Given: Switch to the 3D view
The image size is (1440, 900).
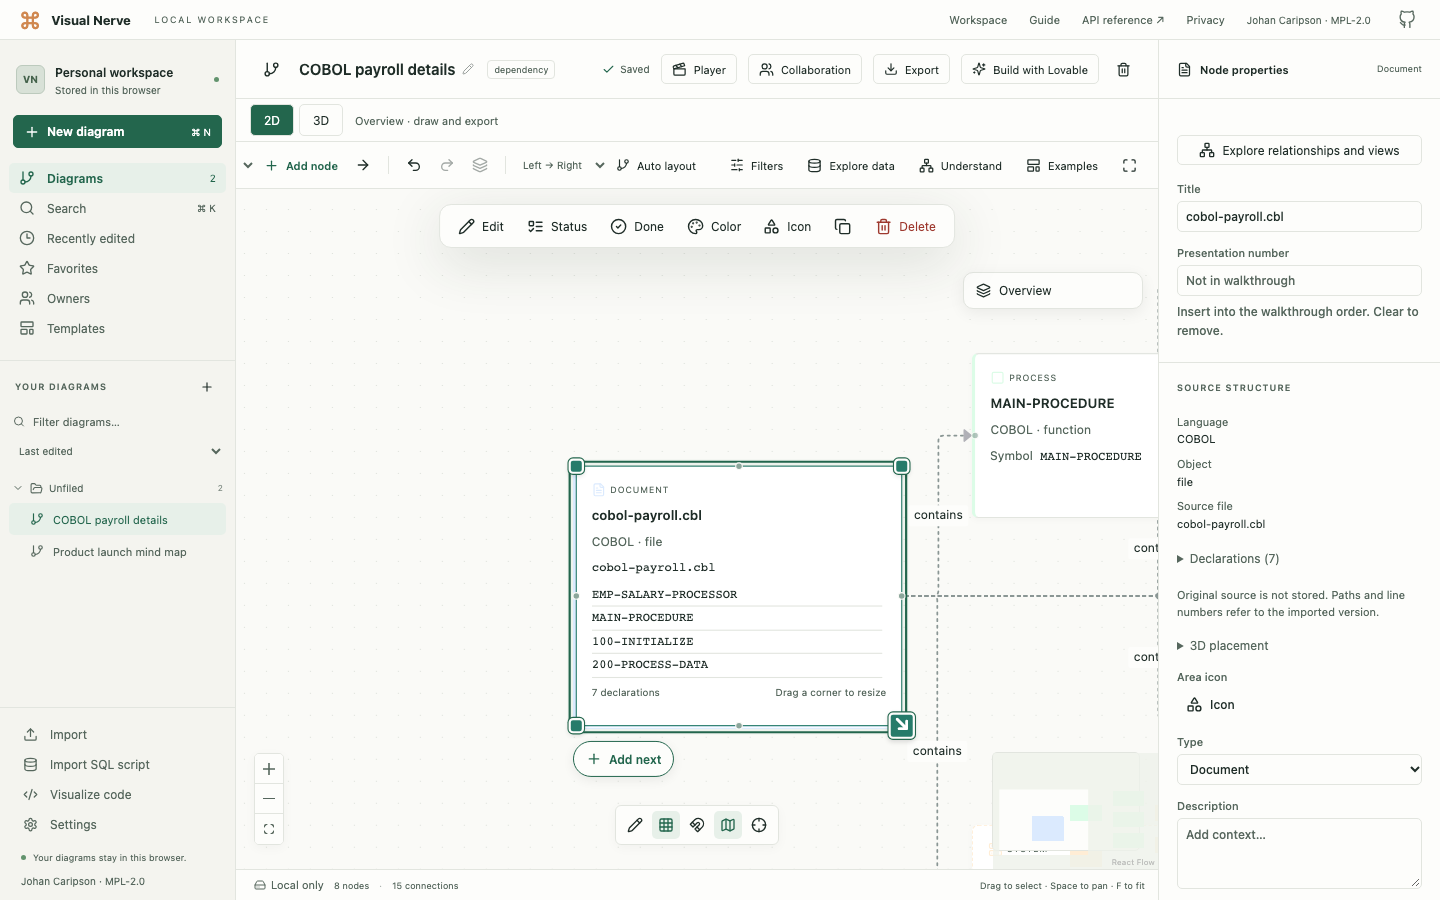Looking at the screenshot, I should 321,120.
